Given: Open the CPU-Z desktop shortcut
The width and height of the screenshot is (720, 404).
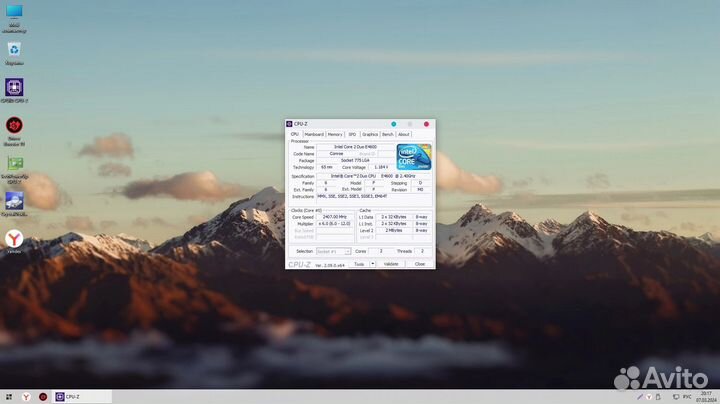Looking at the screenshot, I should pyautogui.click(x=15, y=88).
